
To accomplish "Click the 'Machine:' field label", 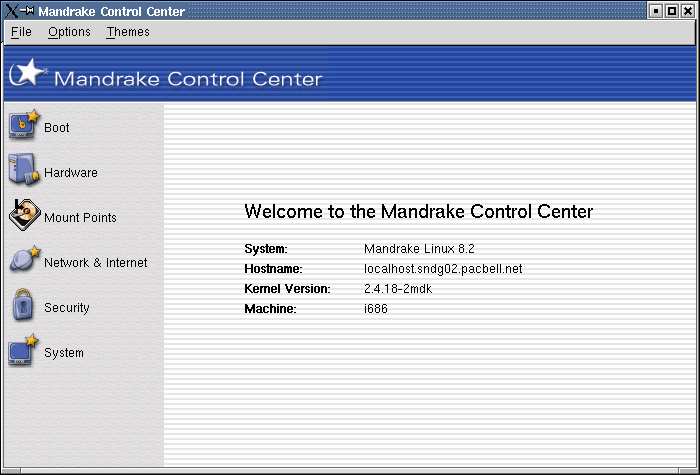I will click(x=270, y=309).
